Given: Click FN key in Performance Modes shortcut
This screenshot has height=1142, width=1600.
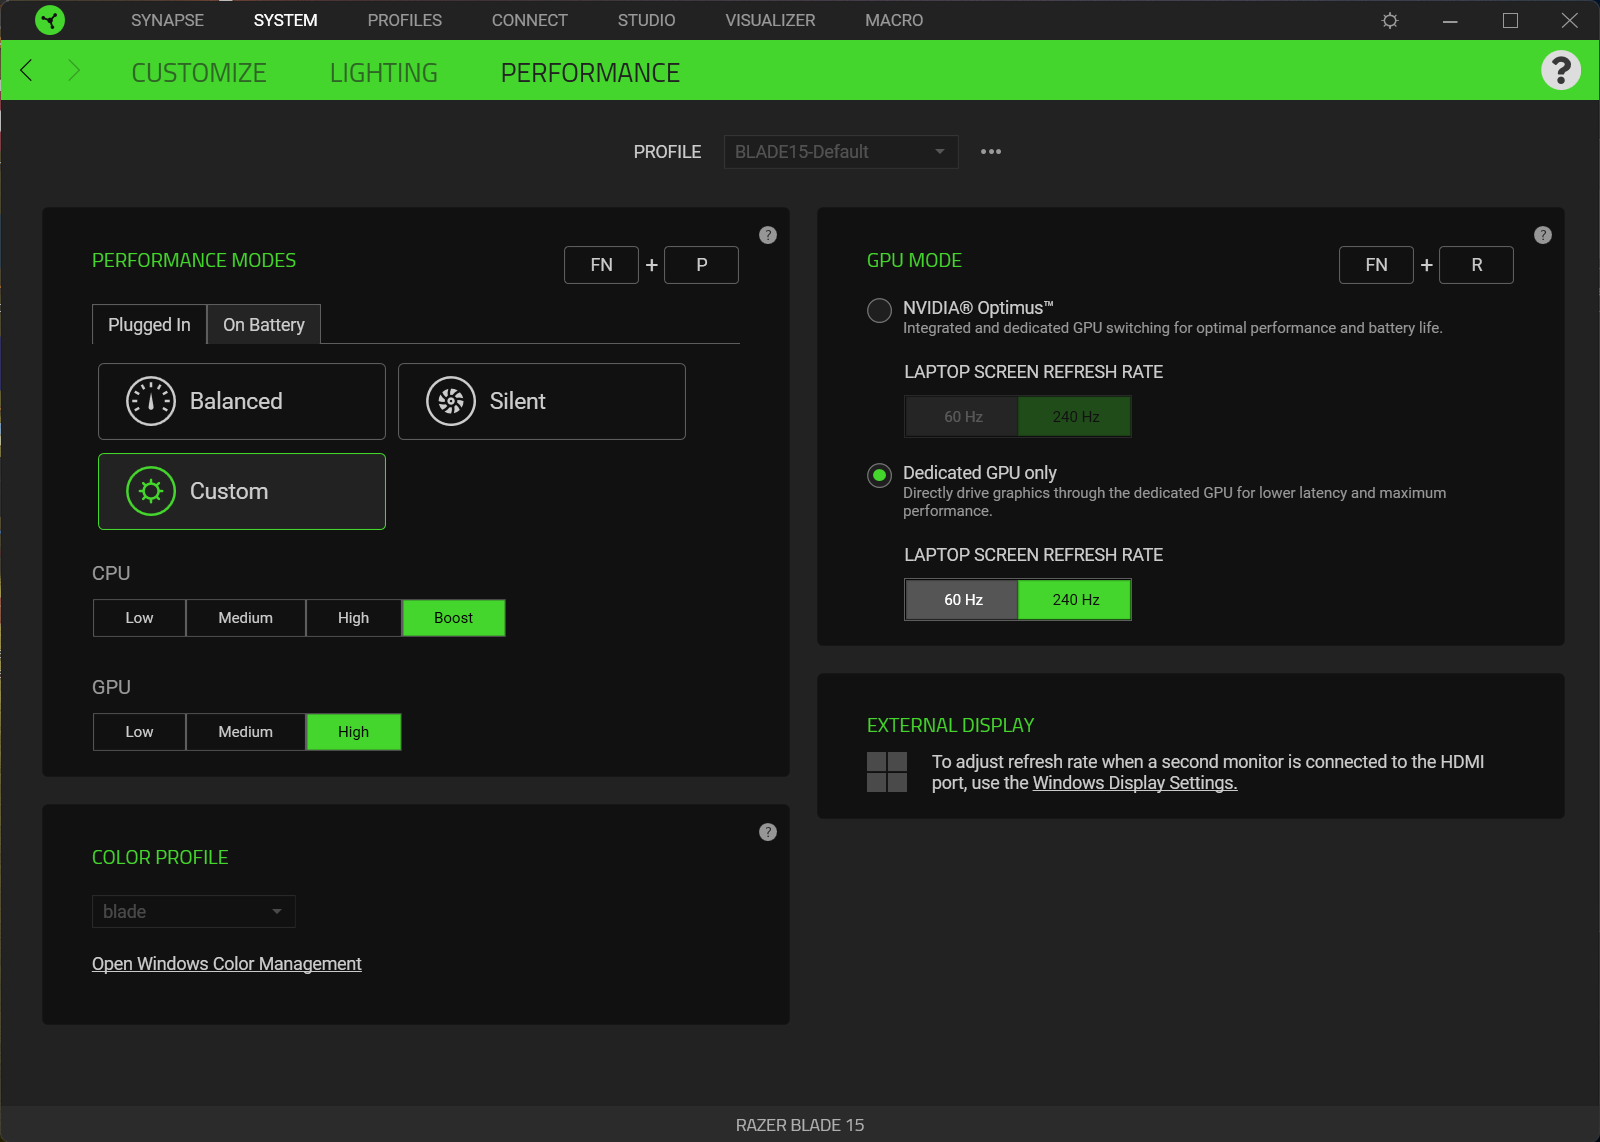Looking at the screenshot, I should tap(601, 265).
